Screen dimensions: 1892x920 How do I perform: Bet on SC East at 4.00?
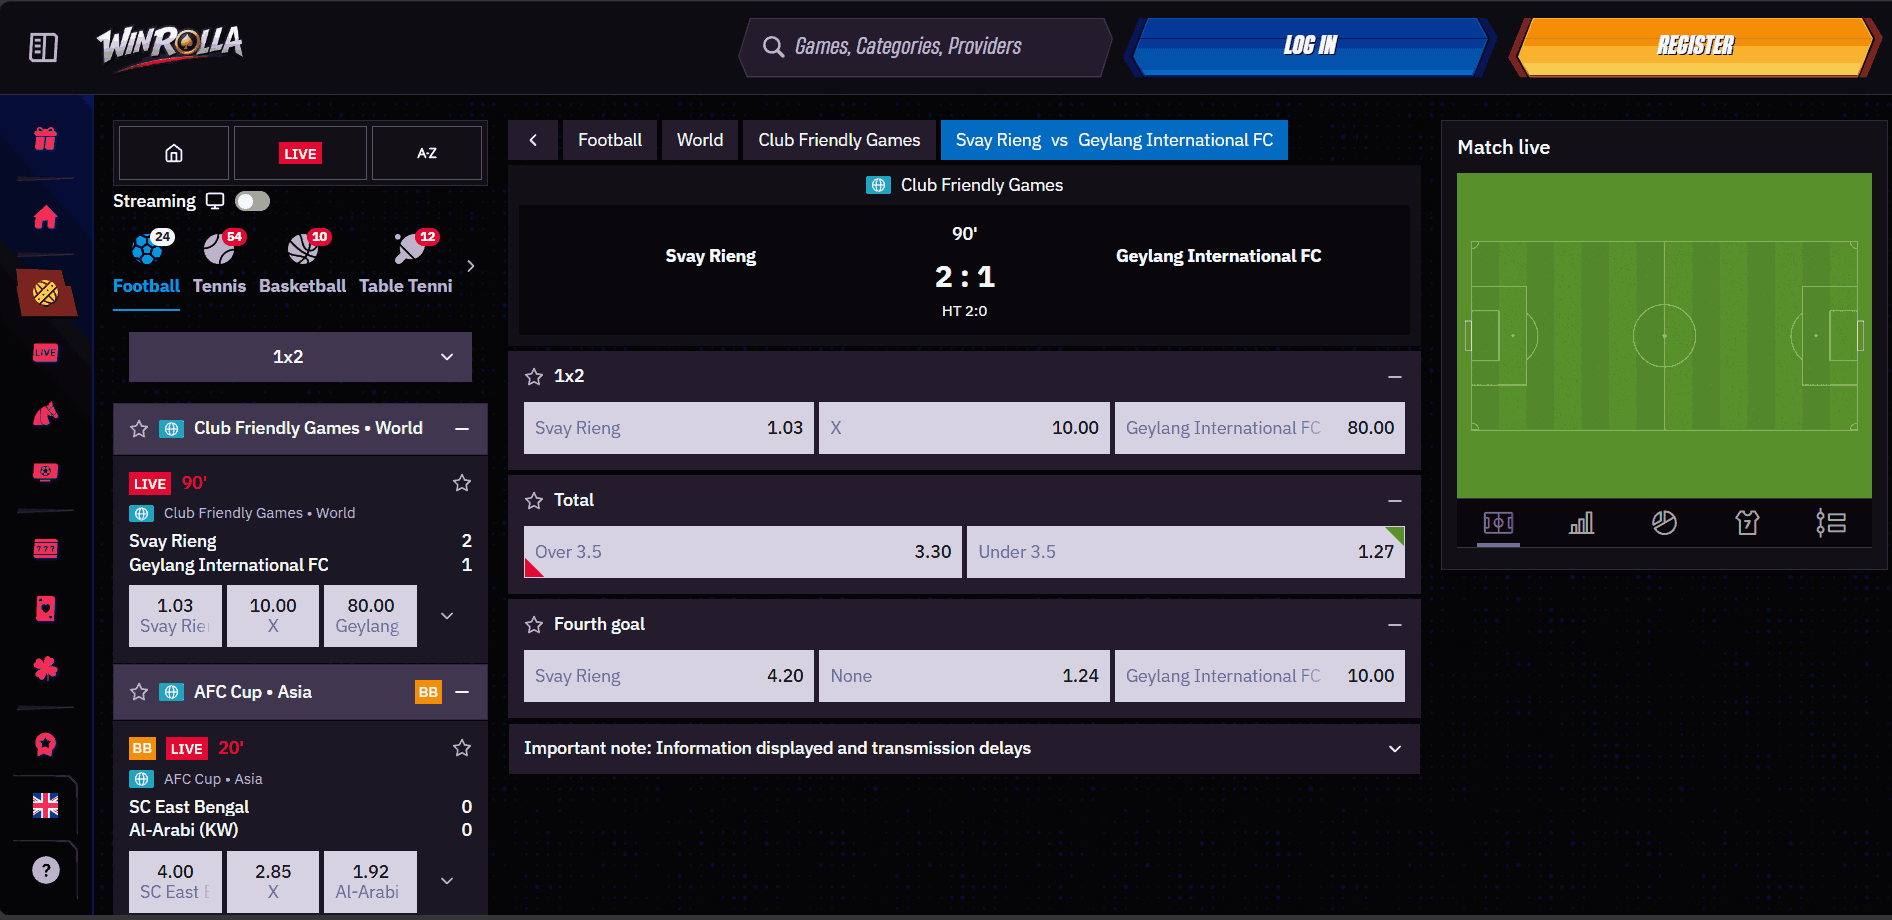[175, 881]
